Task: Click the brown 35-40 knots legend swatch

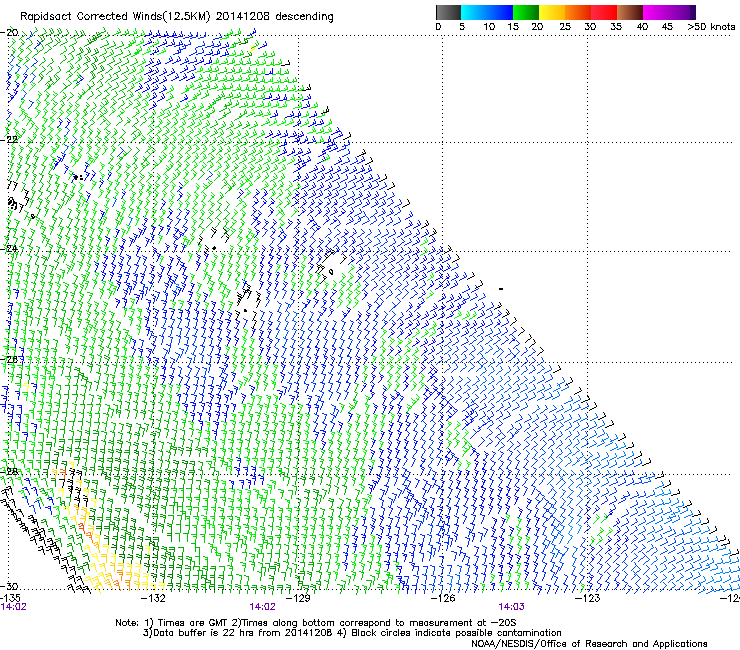Action: tap(630, 12)
